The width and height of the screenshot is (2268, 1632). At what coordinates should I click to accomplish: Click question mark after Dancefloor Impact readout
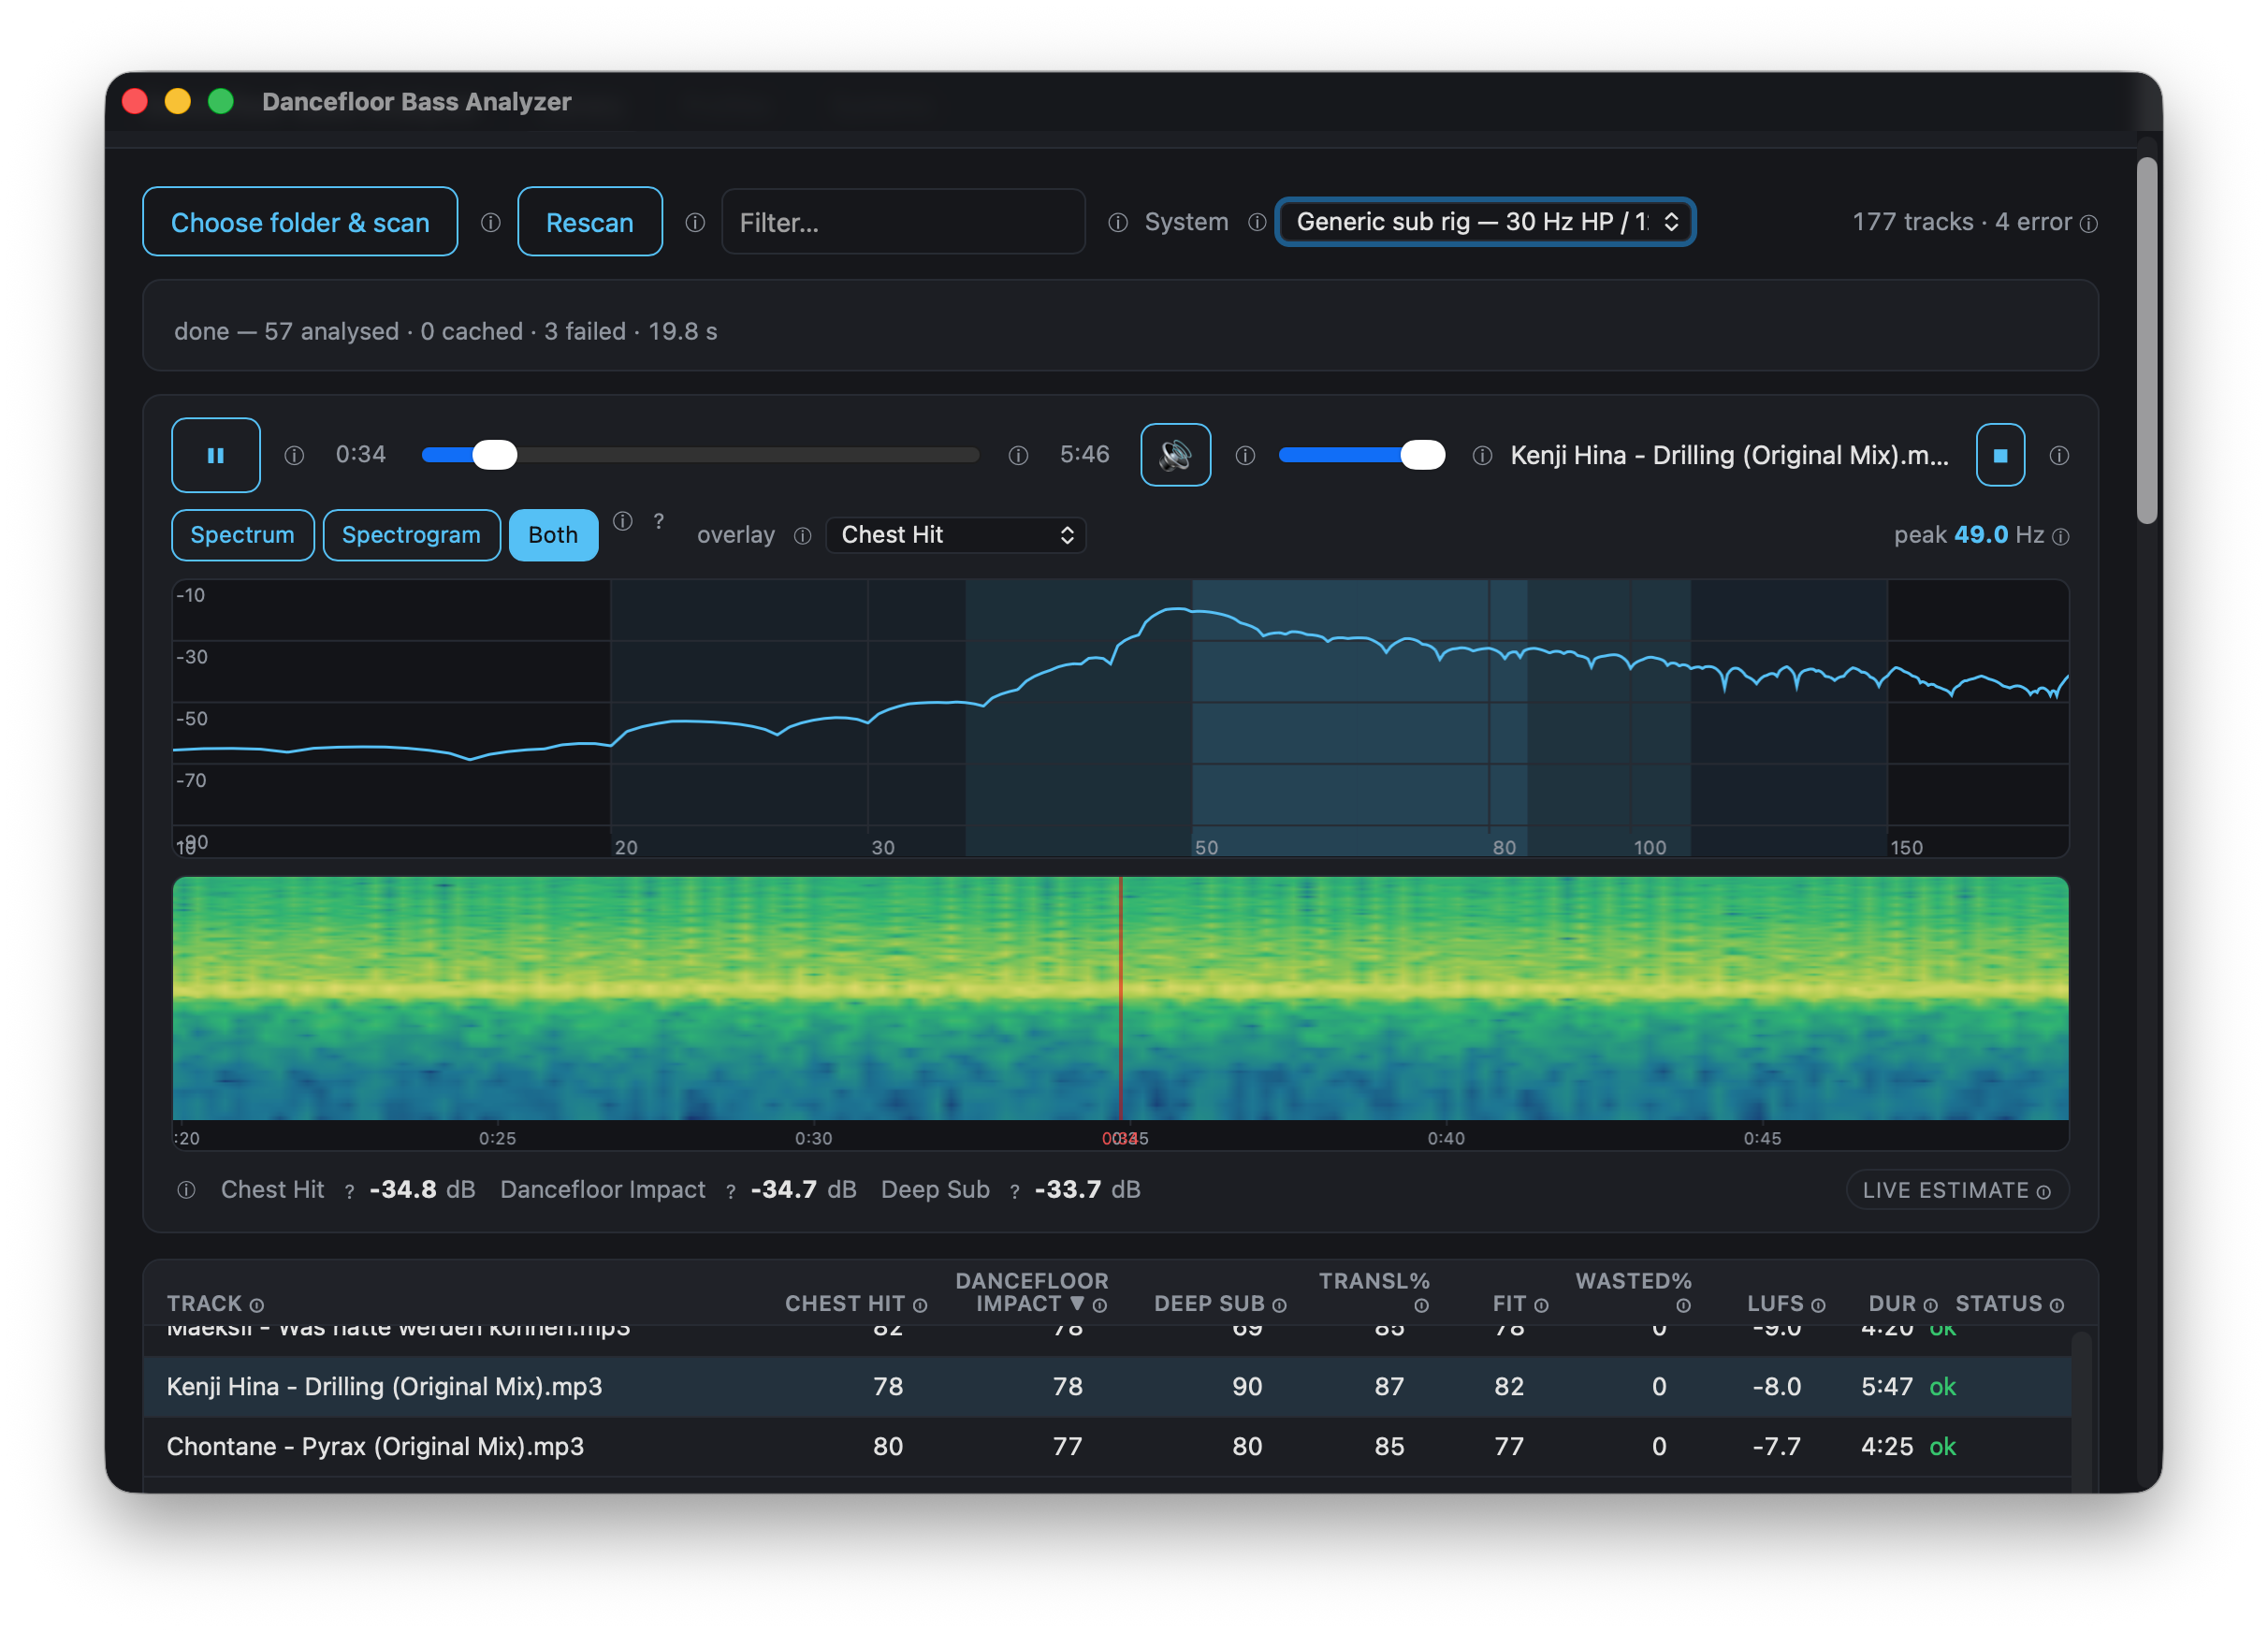click(x=731, y=1191)
